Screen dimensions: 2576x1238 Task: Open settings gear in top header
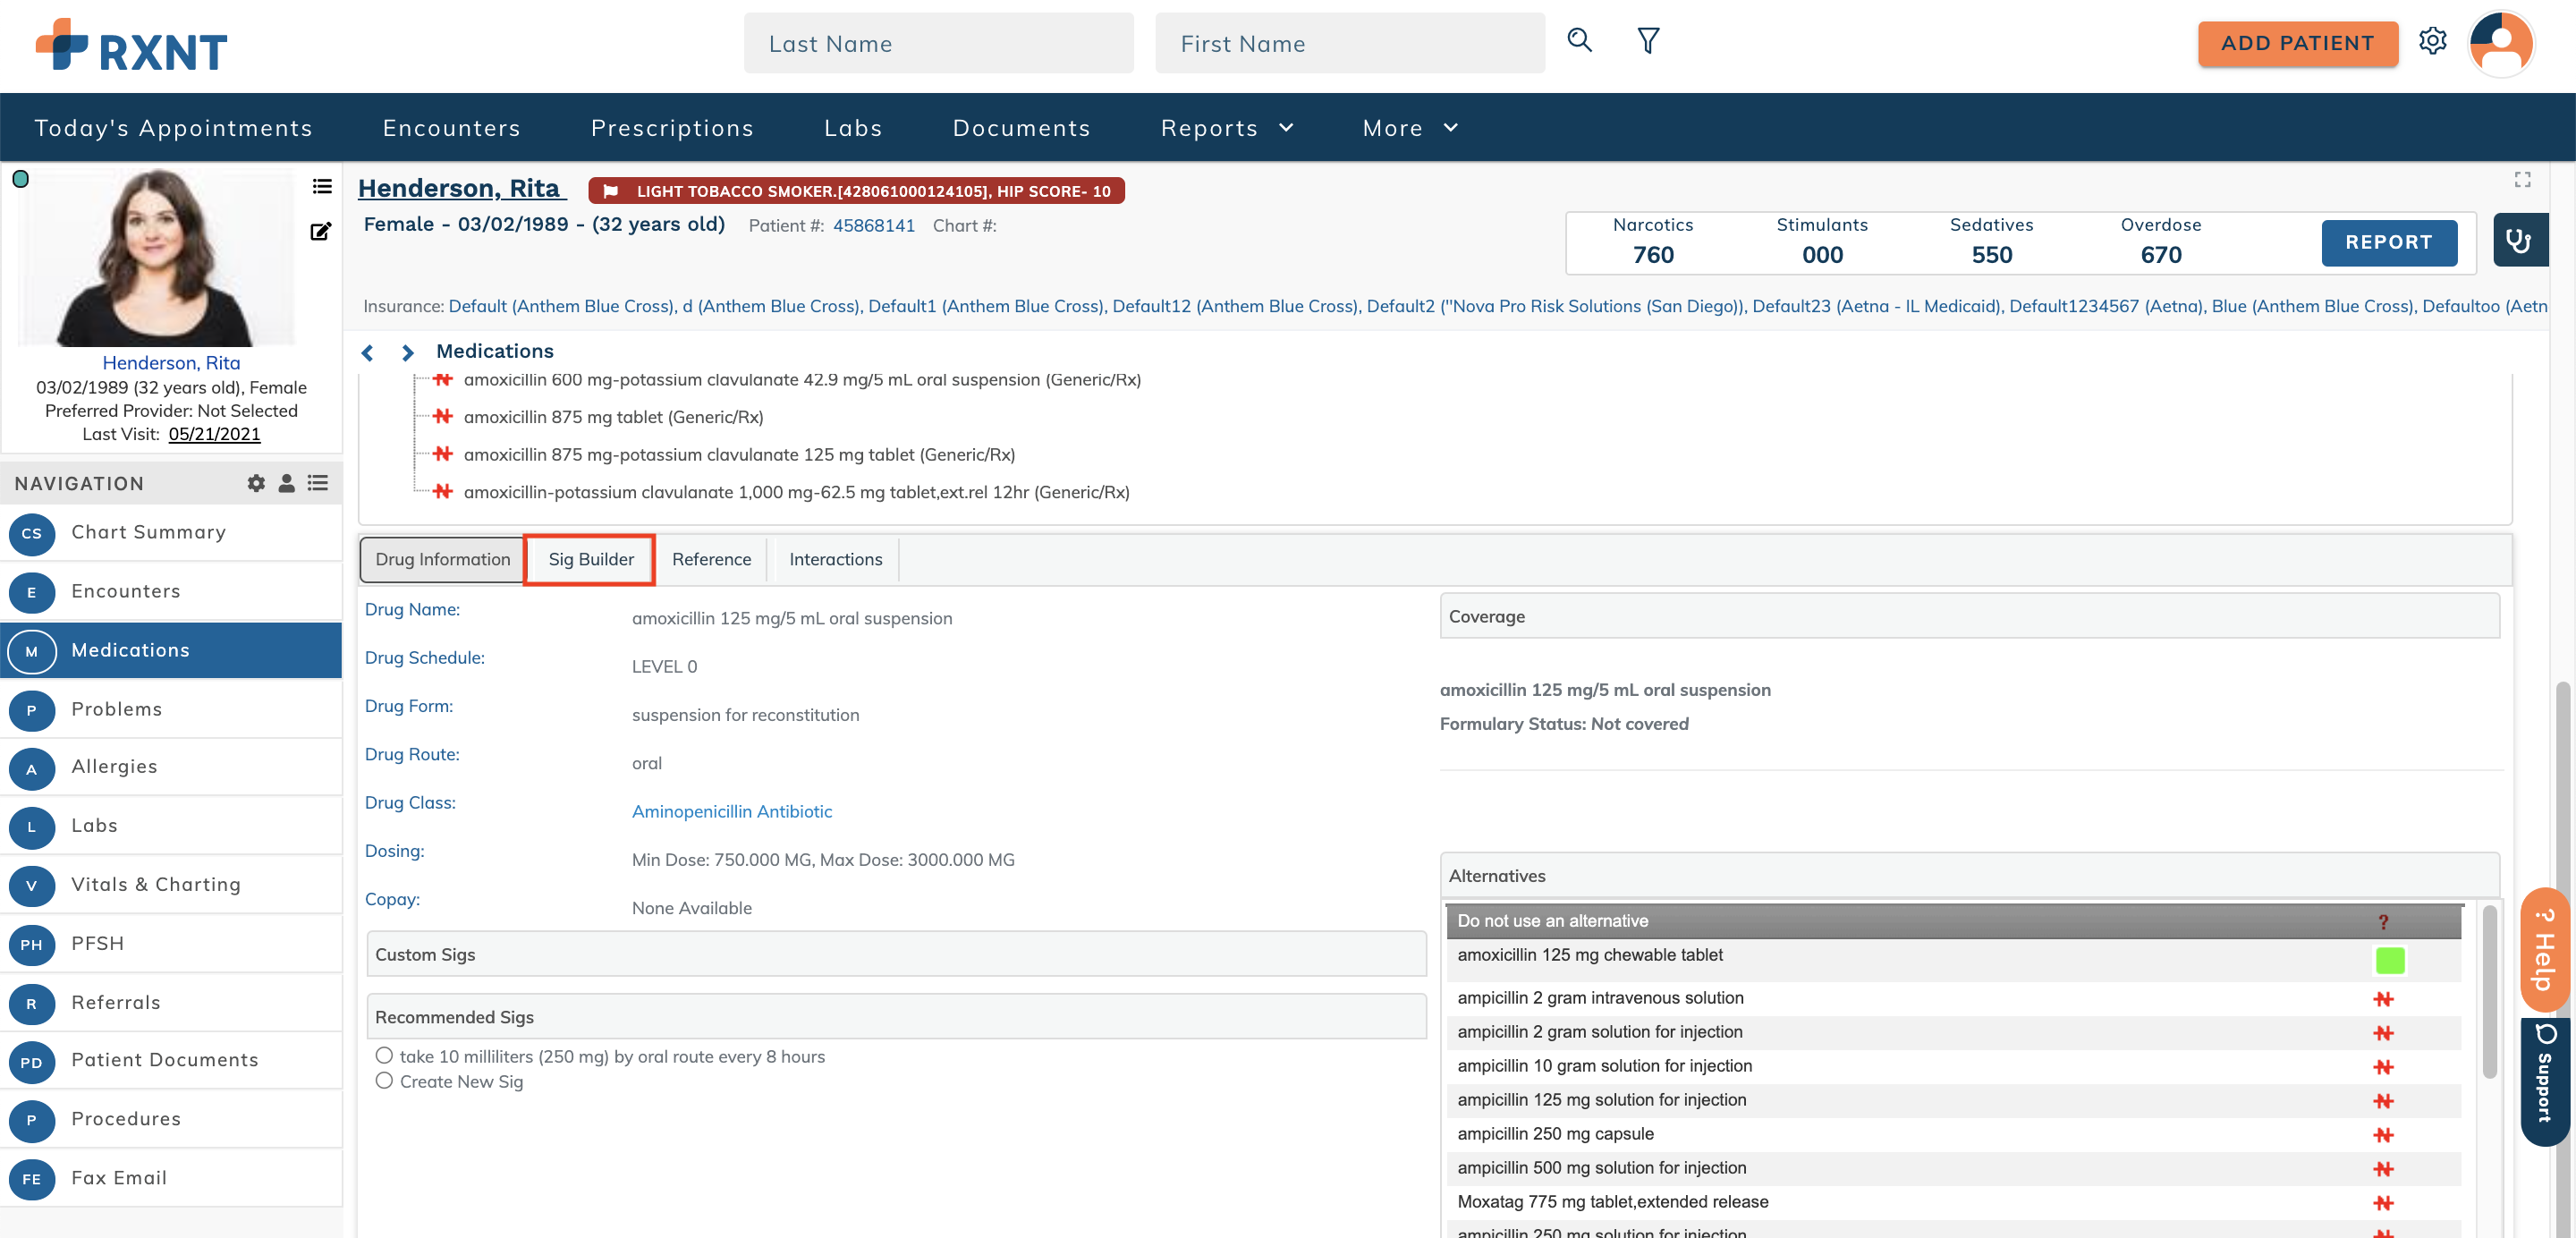[x=2432, y=41]
